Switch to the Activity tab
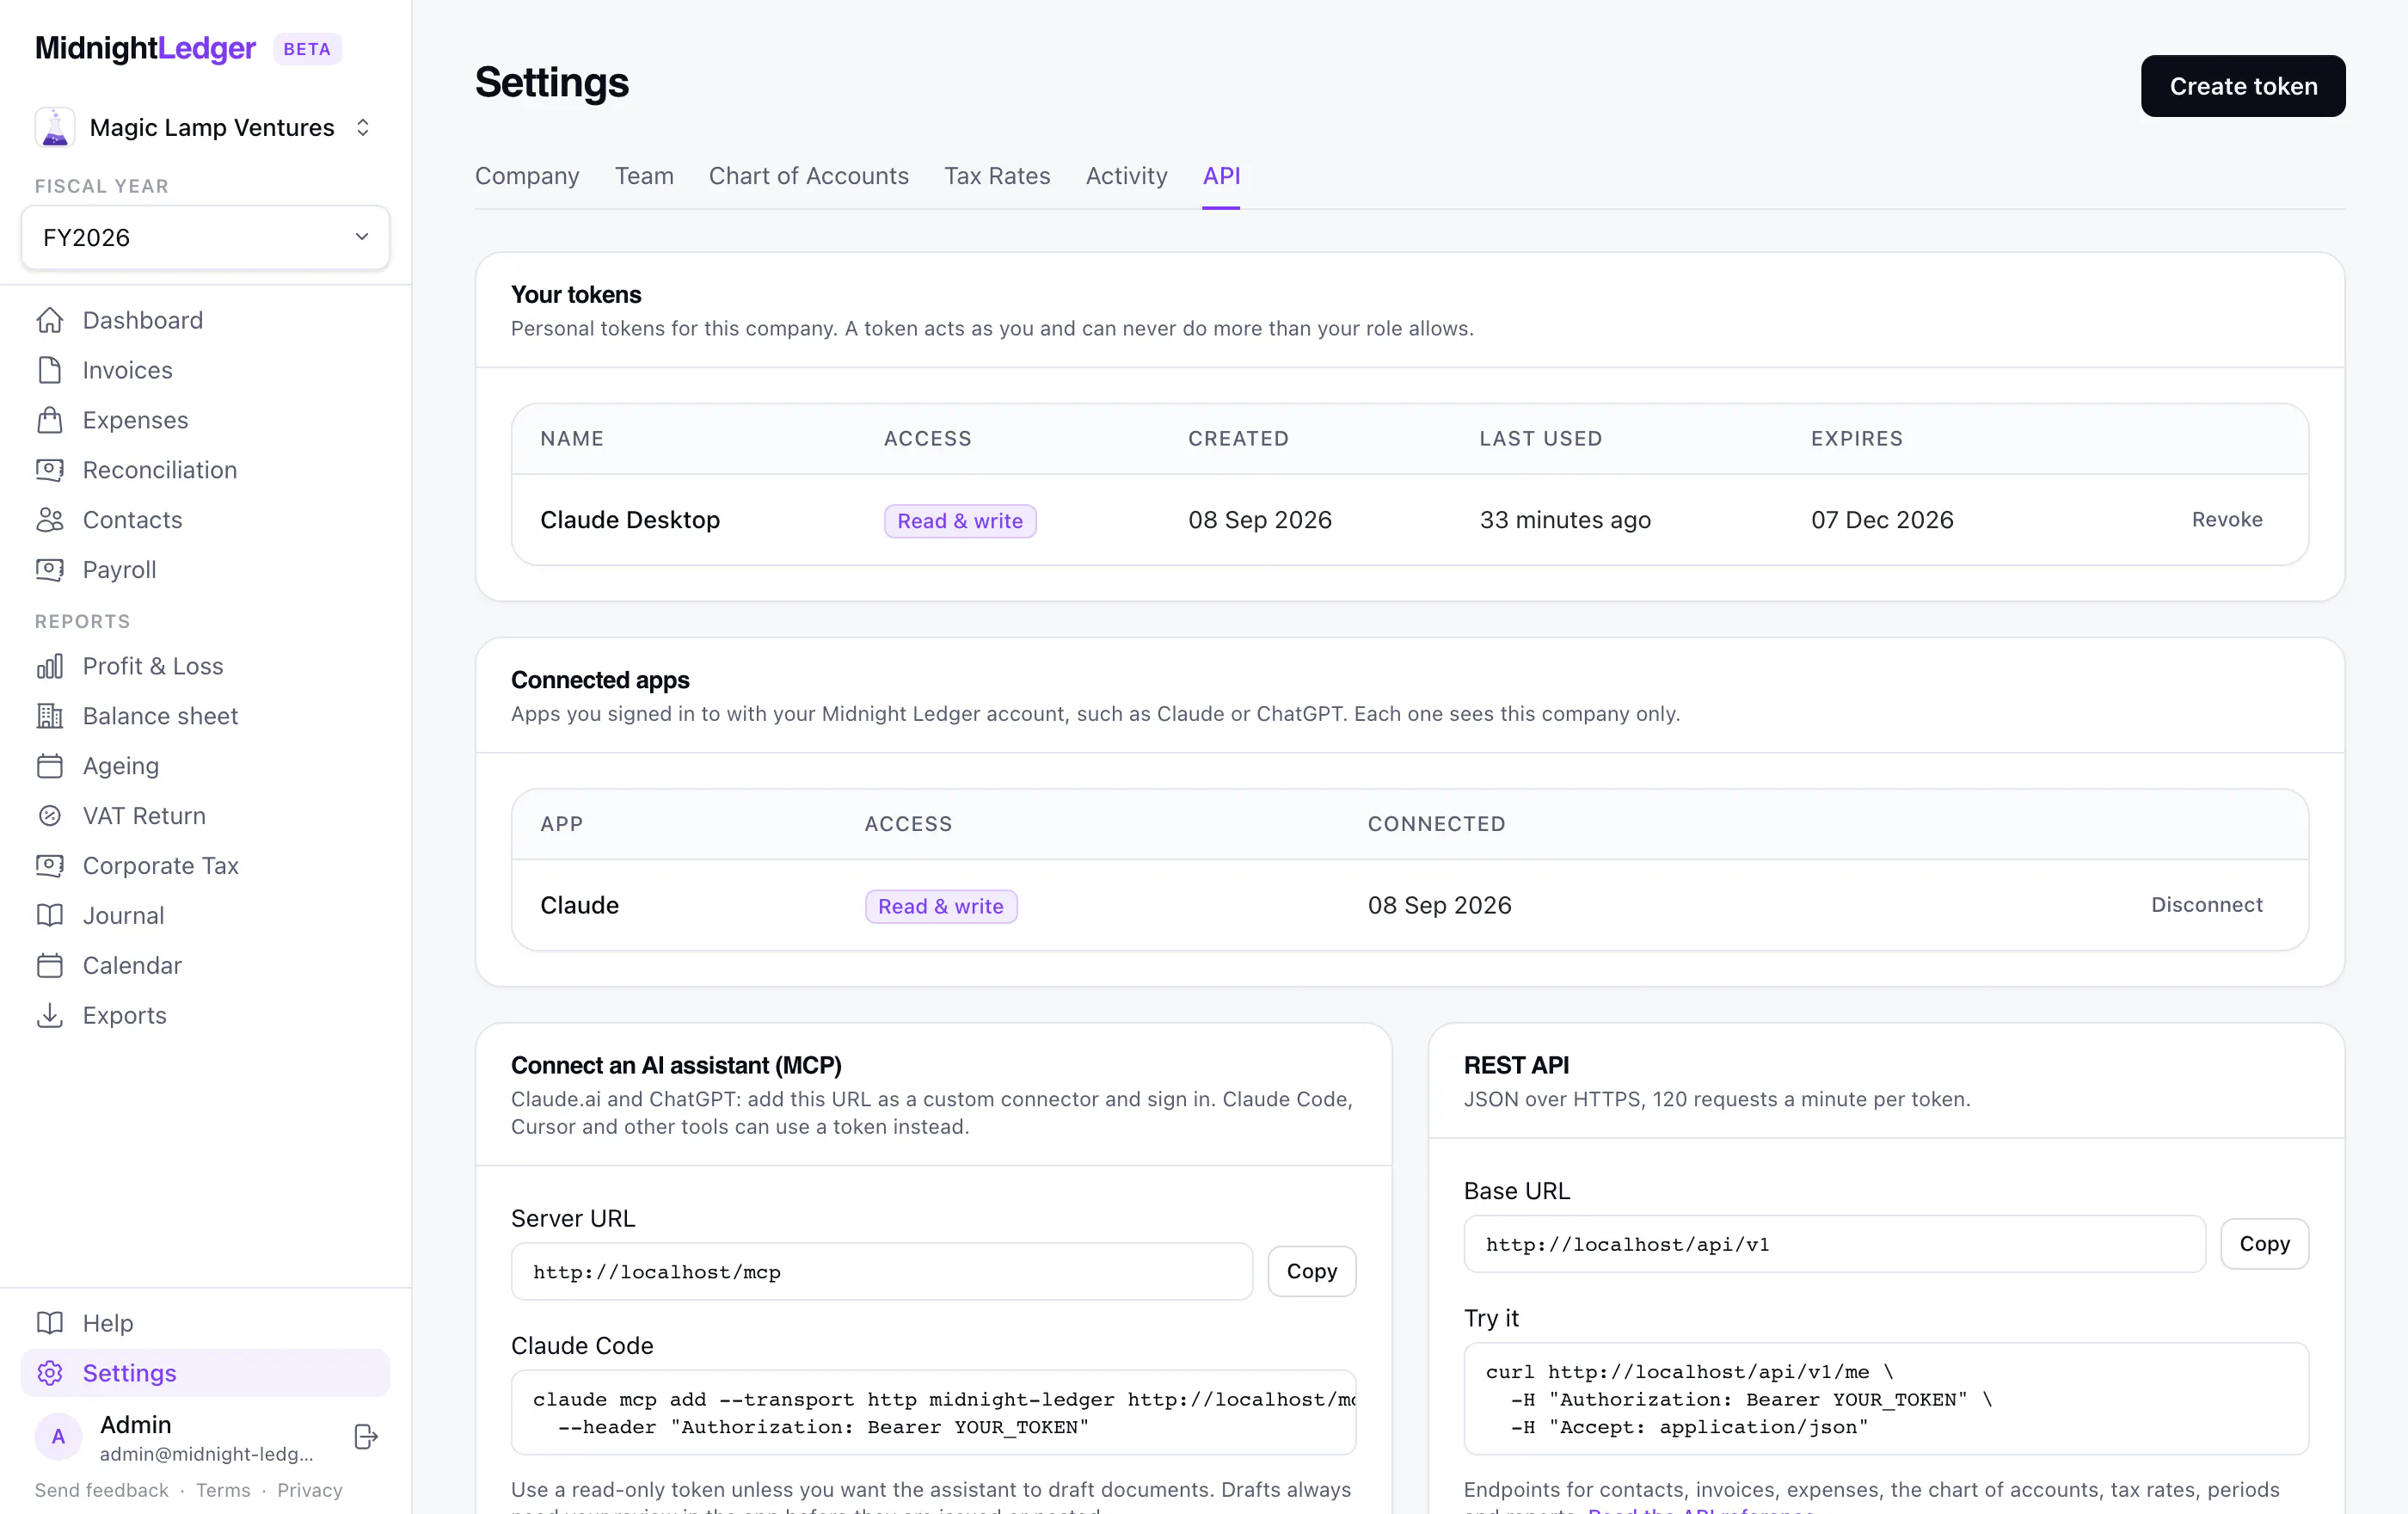 [x=1127, y=176]
